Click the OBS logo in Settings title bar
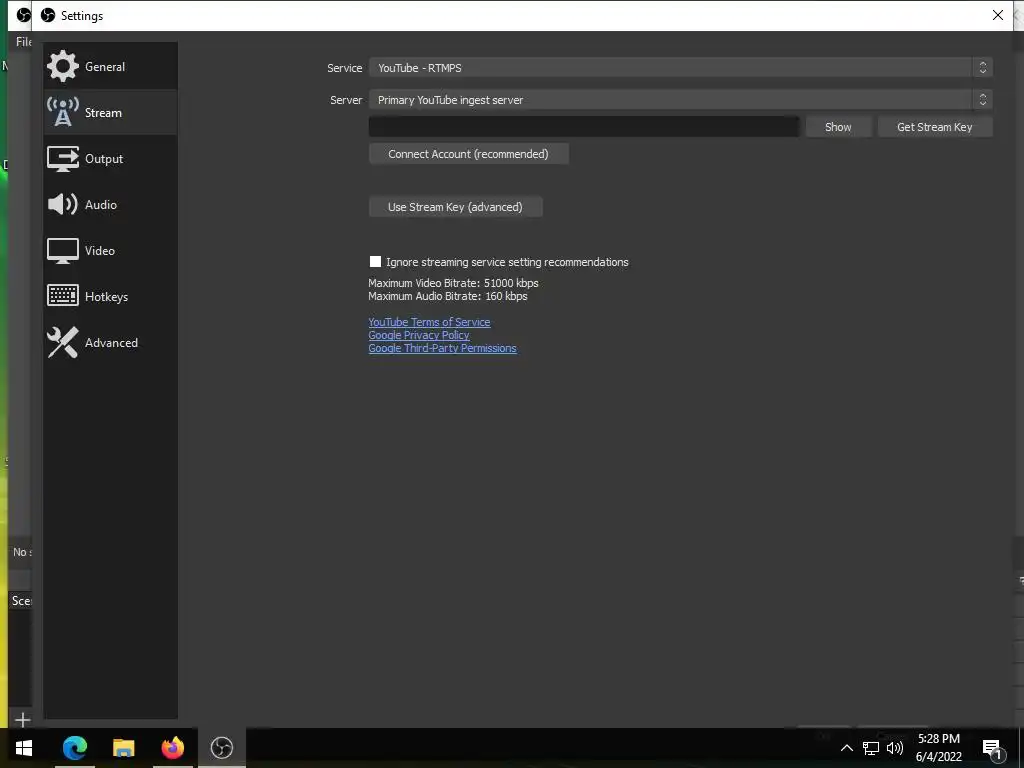Screen dimensions: 1024x768 (48, 15)
